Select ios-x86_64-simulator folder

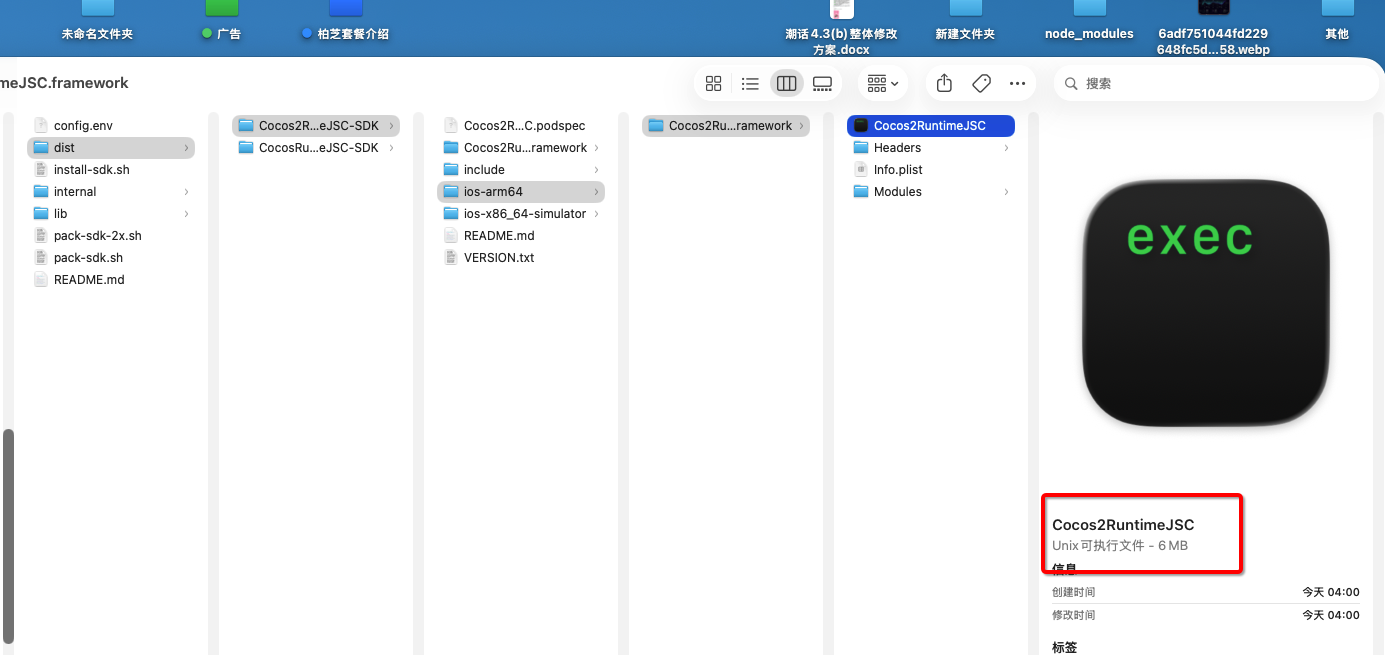(x=521, y=214)
